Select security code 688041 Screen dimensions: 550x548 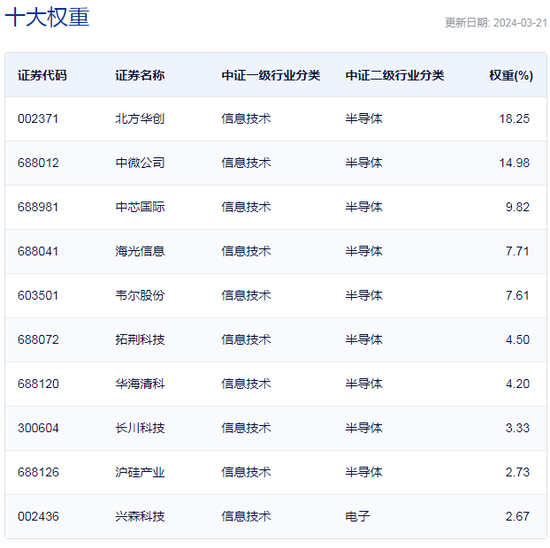click(38, 251)
